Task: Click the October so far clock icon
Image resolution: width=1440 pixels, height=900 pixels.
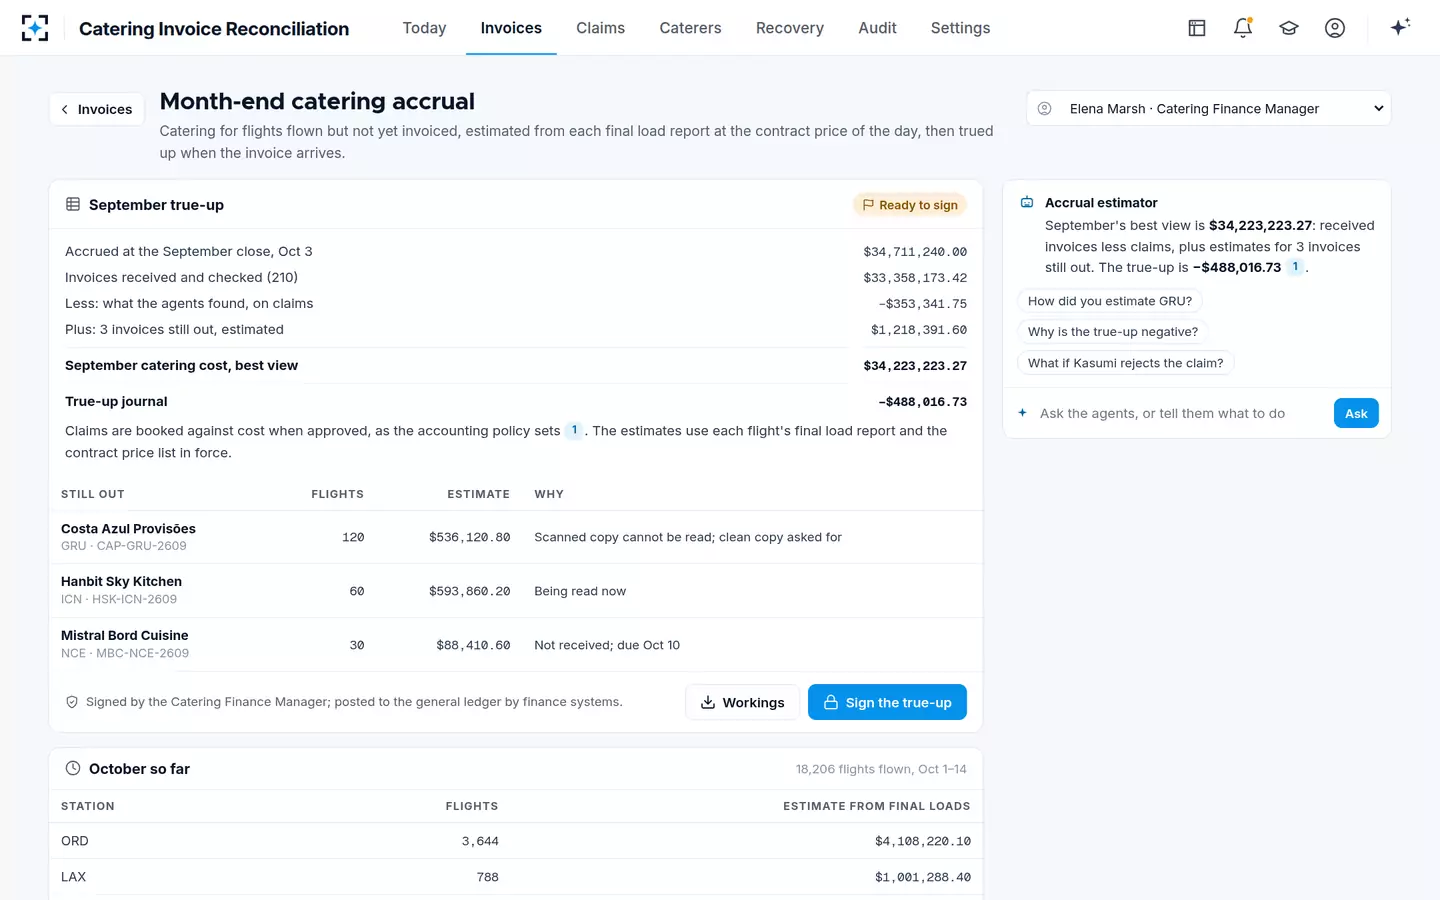Action: tap(73, 768)
